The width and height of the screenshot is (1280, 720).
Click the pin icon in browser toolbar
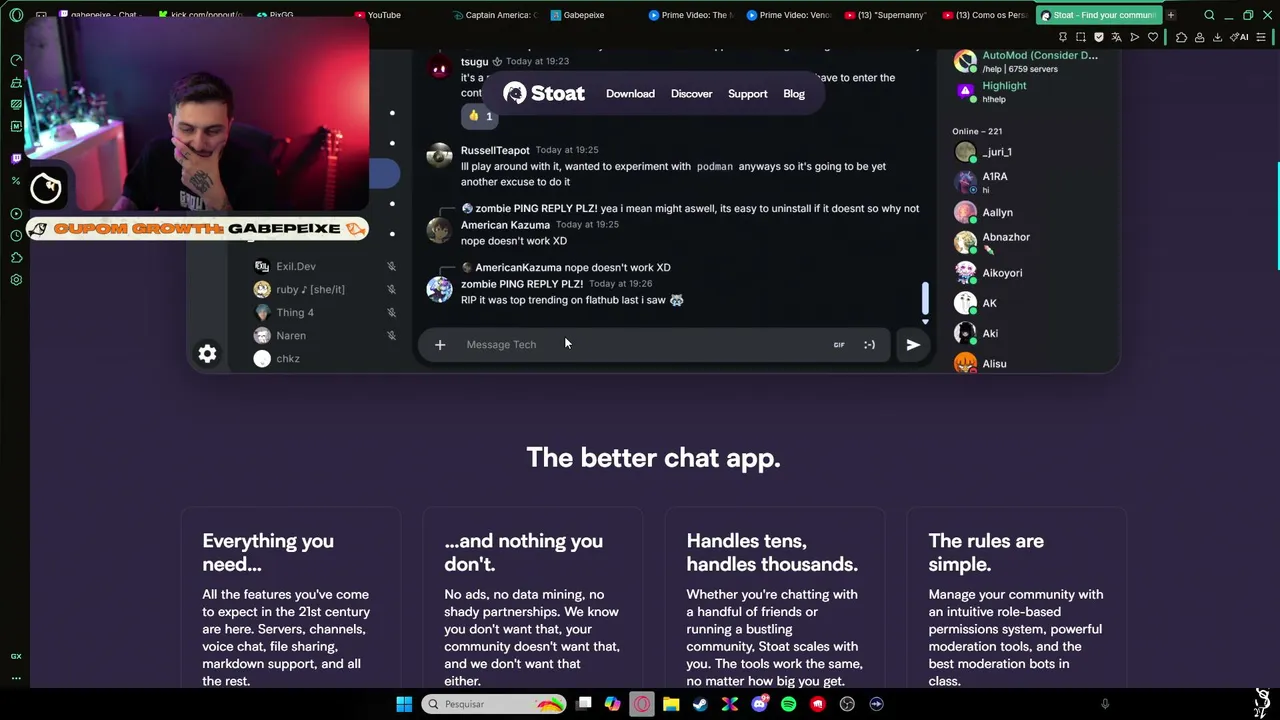click(x=1063, y=37)
